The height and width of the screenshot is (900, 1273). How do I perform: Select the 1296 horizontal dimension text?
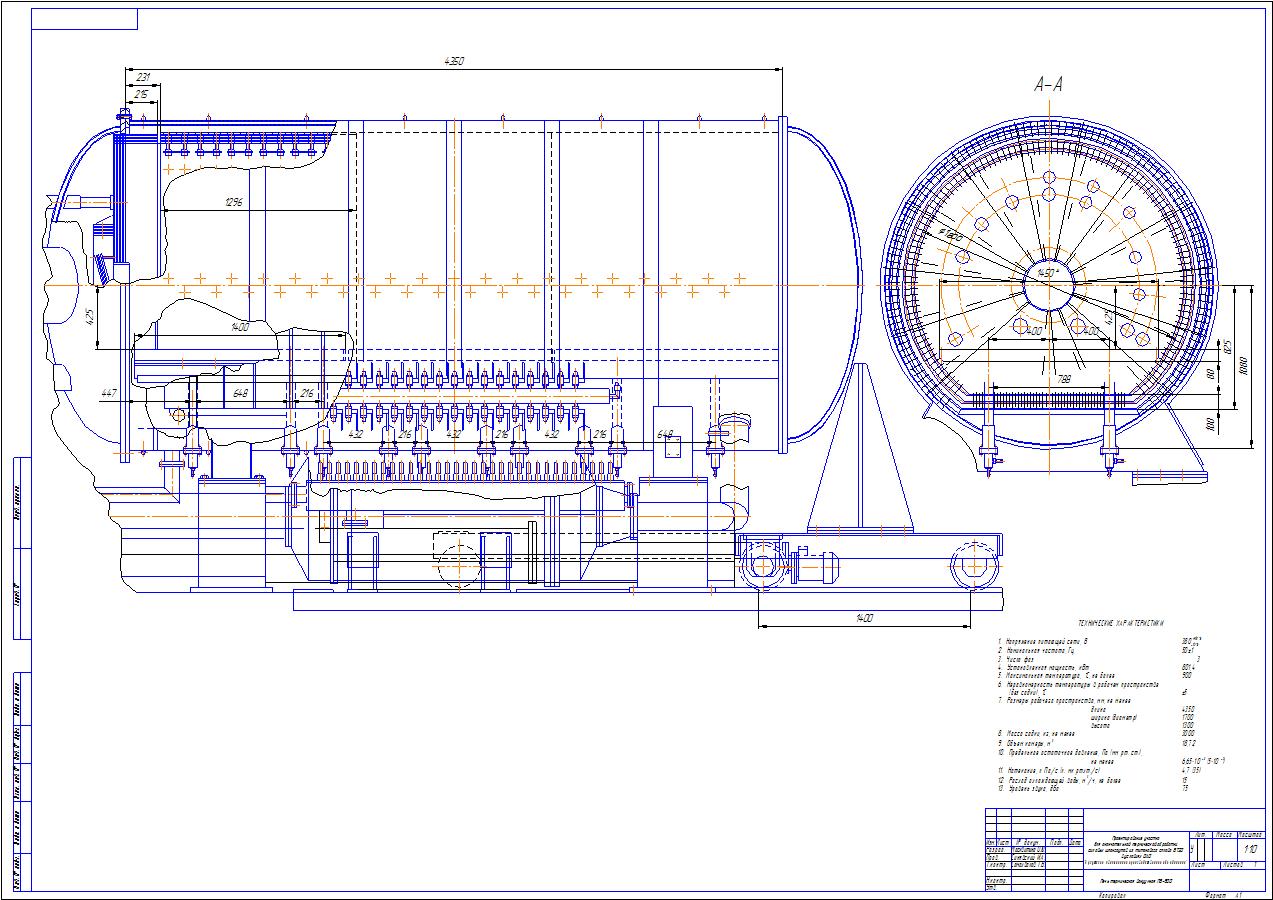(x=235, y=202)
